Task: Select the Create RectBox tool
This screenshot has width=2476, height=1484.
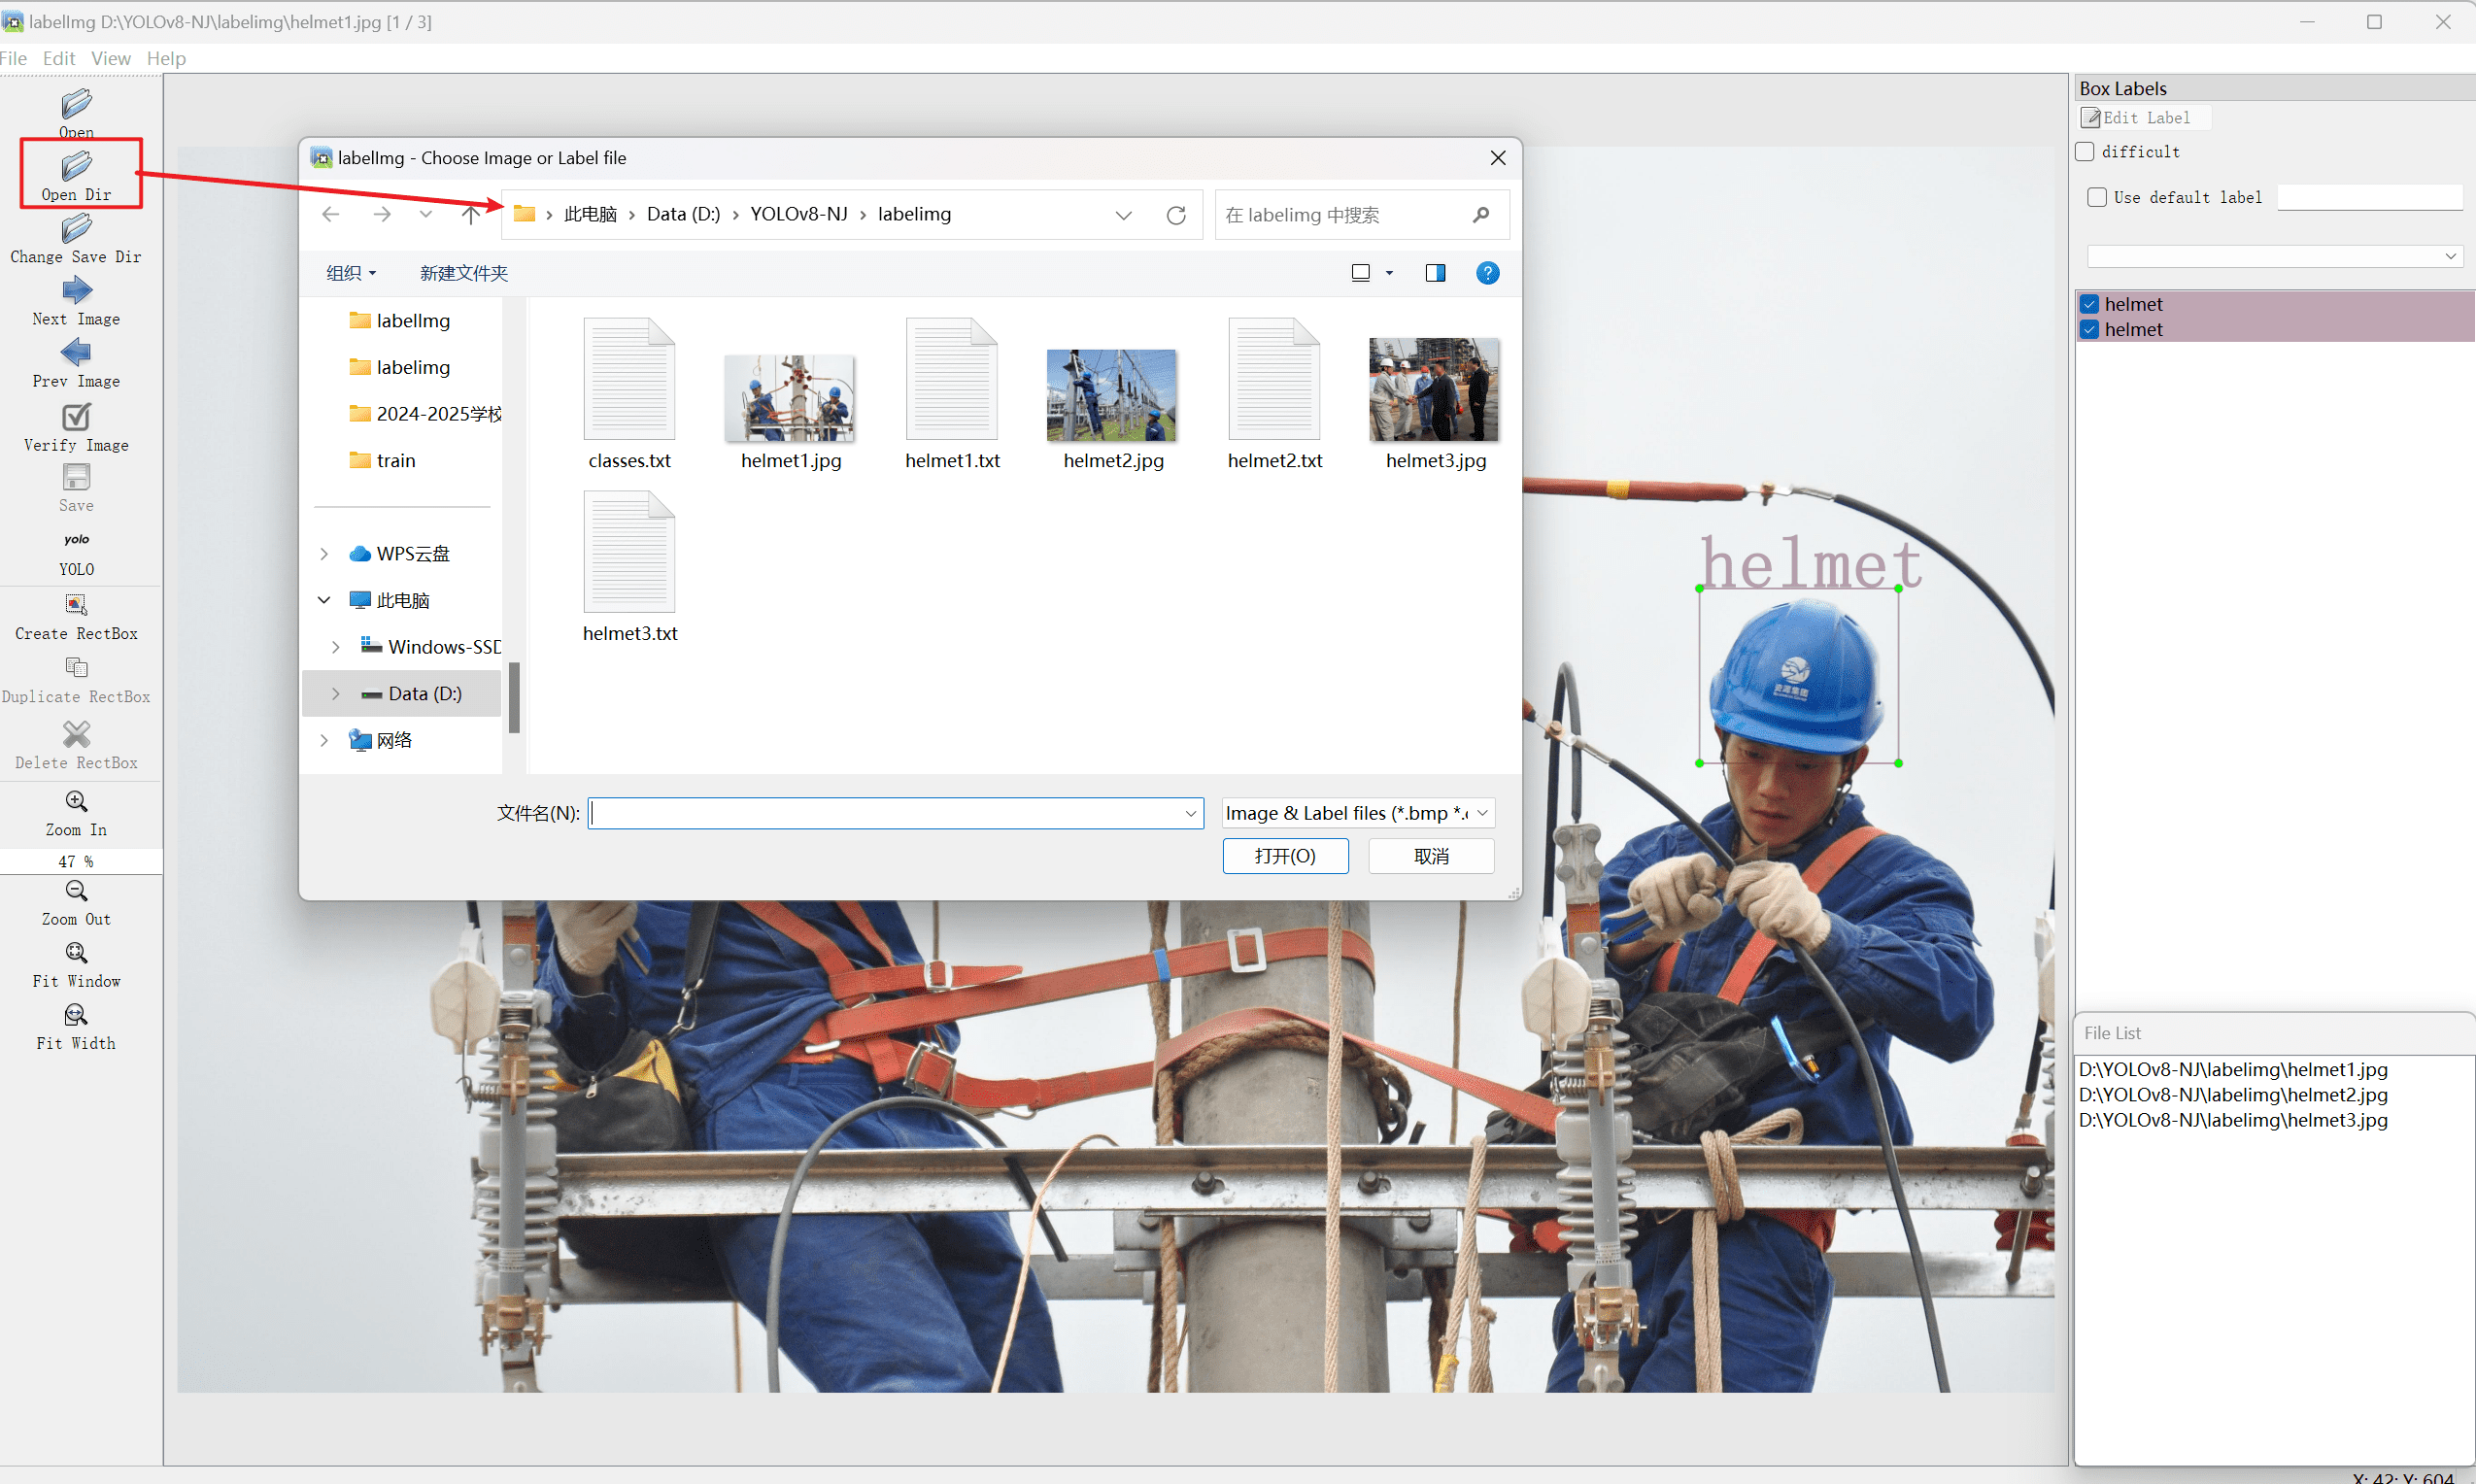Action: click(76, 605)
